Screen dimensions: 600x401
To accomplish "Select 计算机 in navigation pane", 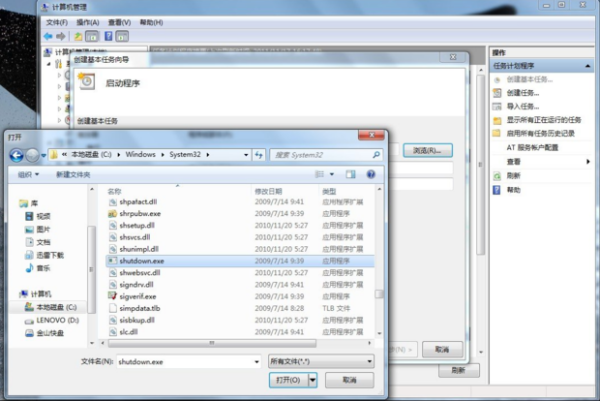I will click(35, 294).
